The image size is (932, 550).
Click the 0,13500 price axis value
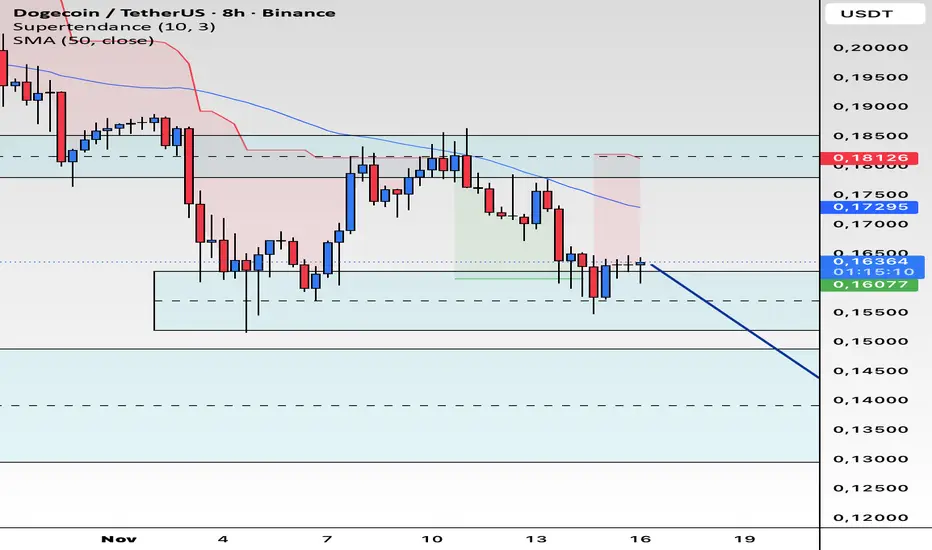coord(871,429)
